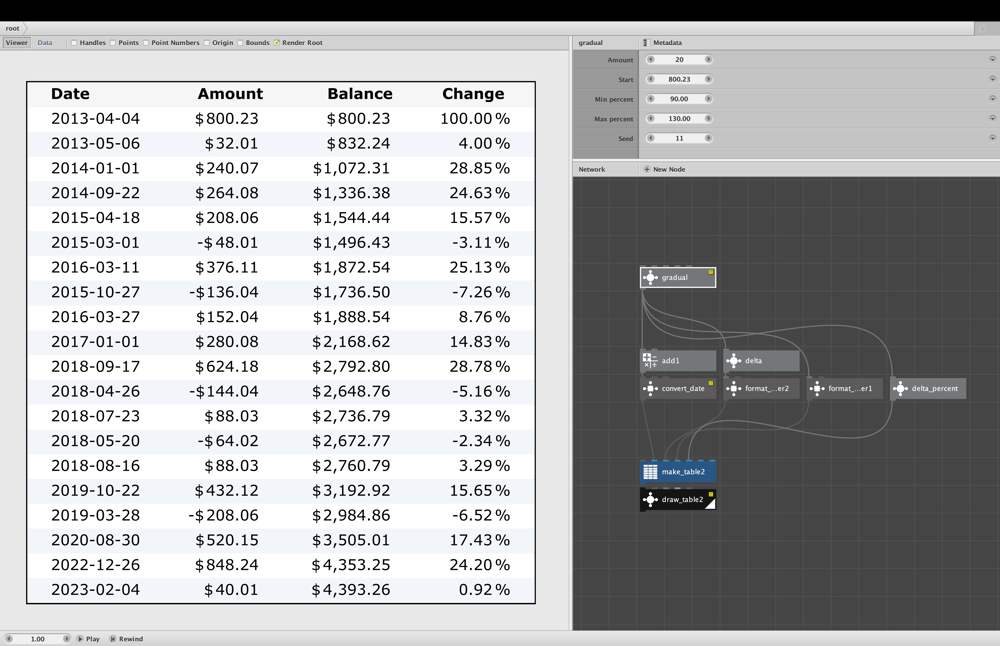The height and width of the screenshot is (646, 1000).
Task: Click balance cell $4,393.26
Action: tap(351, 590)
